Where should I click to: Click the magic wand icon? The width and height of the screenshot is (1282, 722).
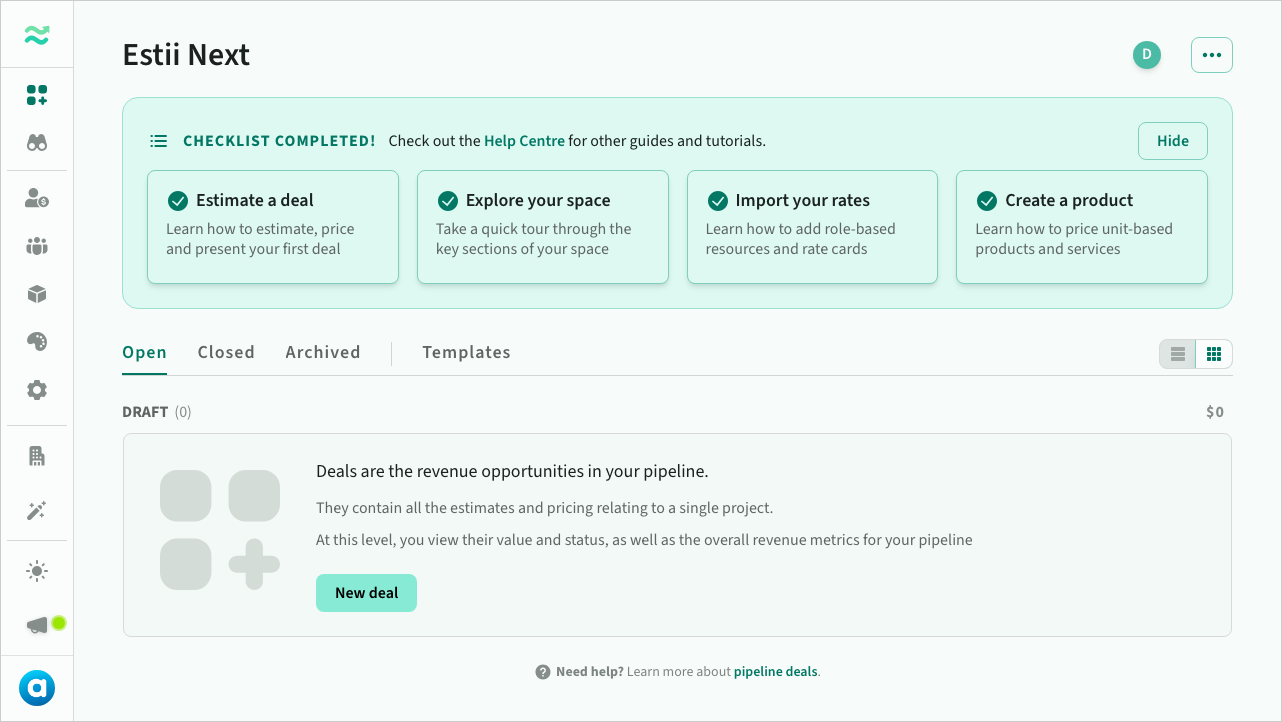[37, 511]
